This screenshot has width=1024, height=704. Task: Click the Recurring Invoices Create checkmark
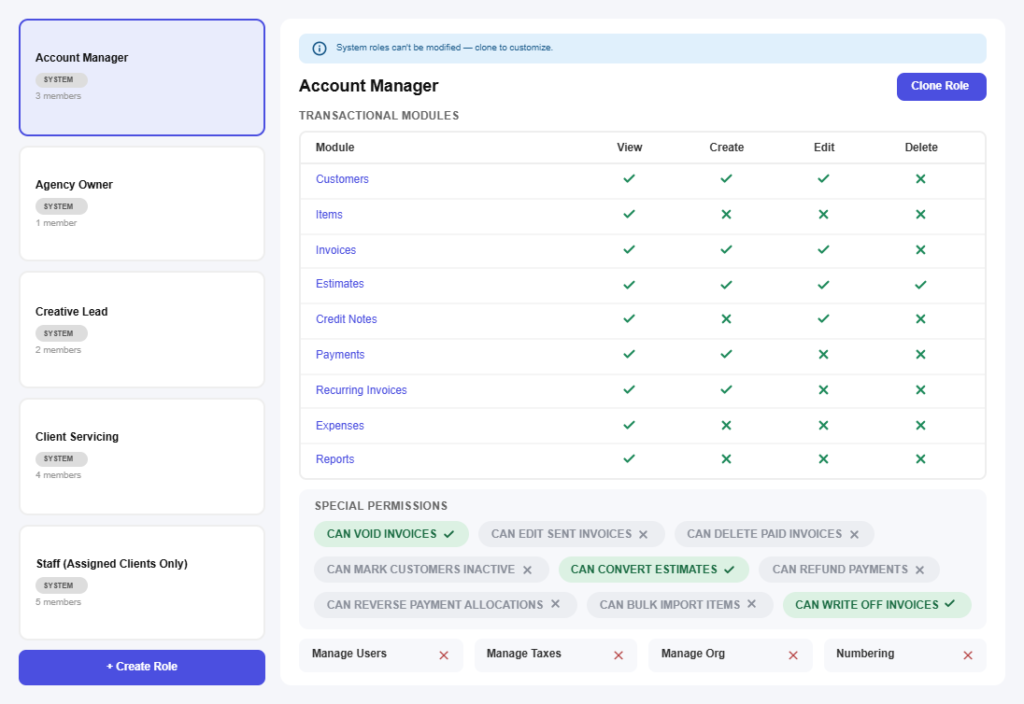(x=726, y=389)
